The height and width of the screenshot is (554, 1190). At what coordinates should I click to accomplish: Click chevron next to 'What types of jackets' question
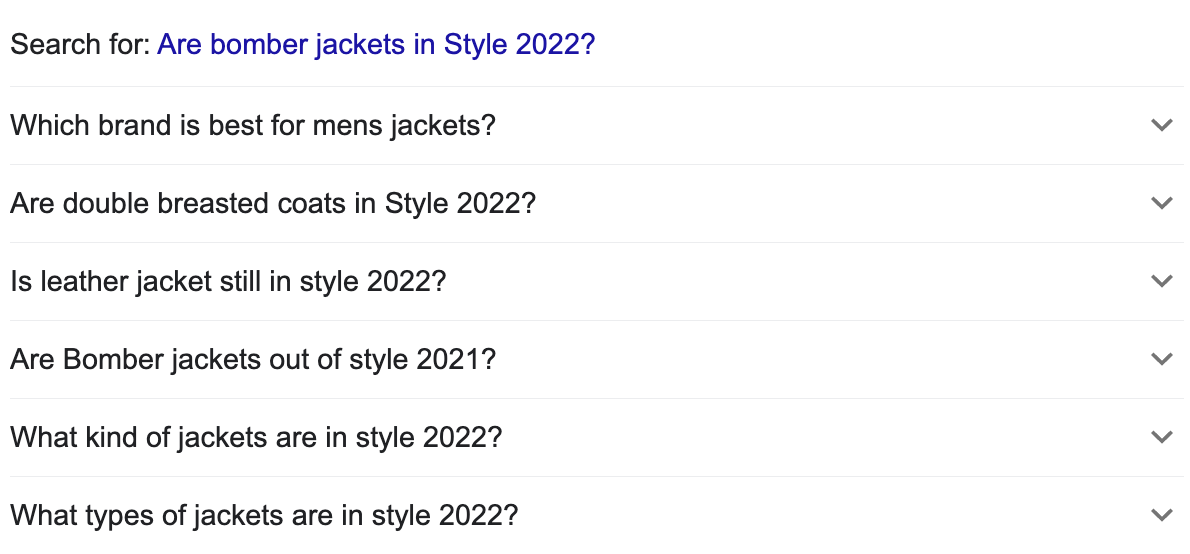click(1161, 515)
